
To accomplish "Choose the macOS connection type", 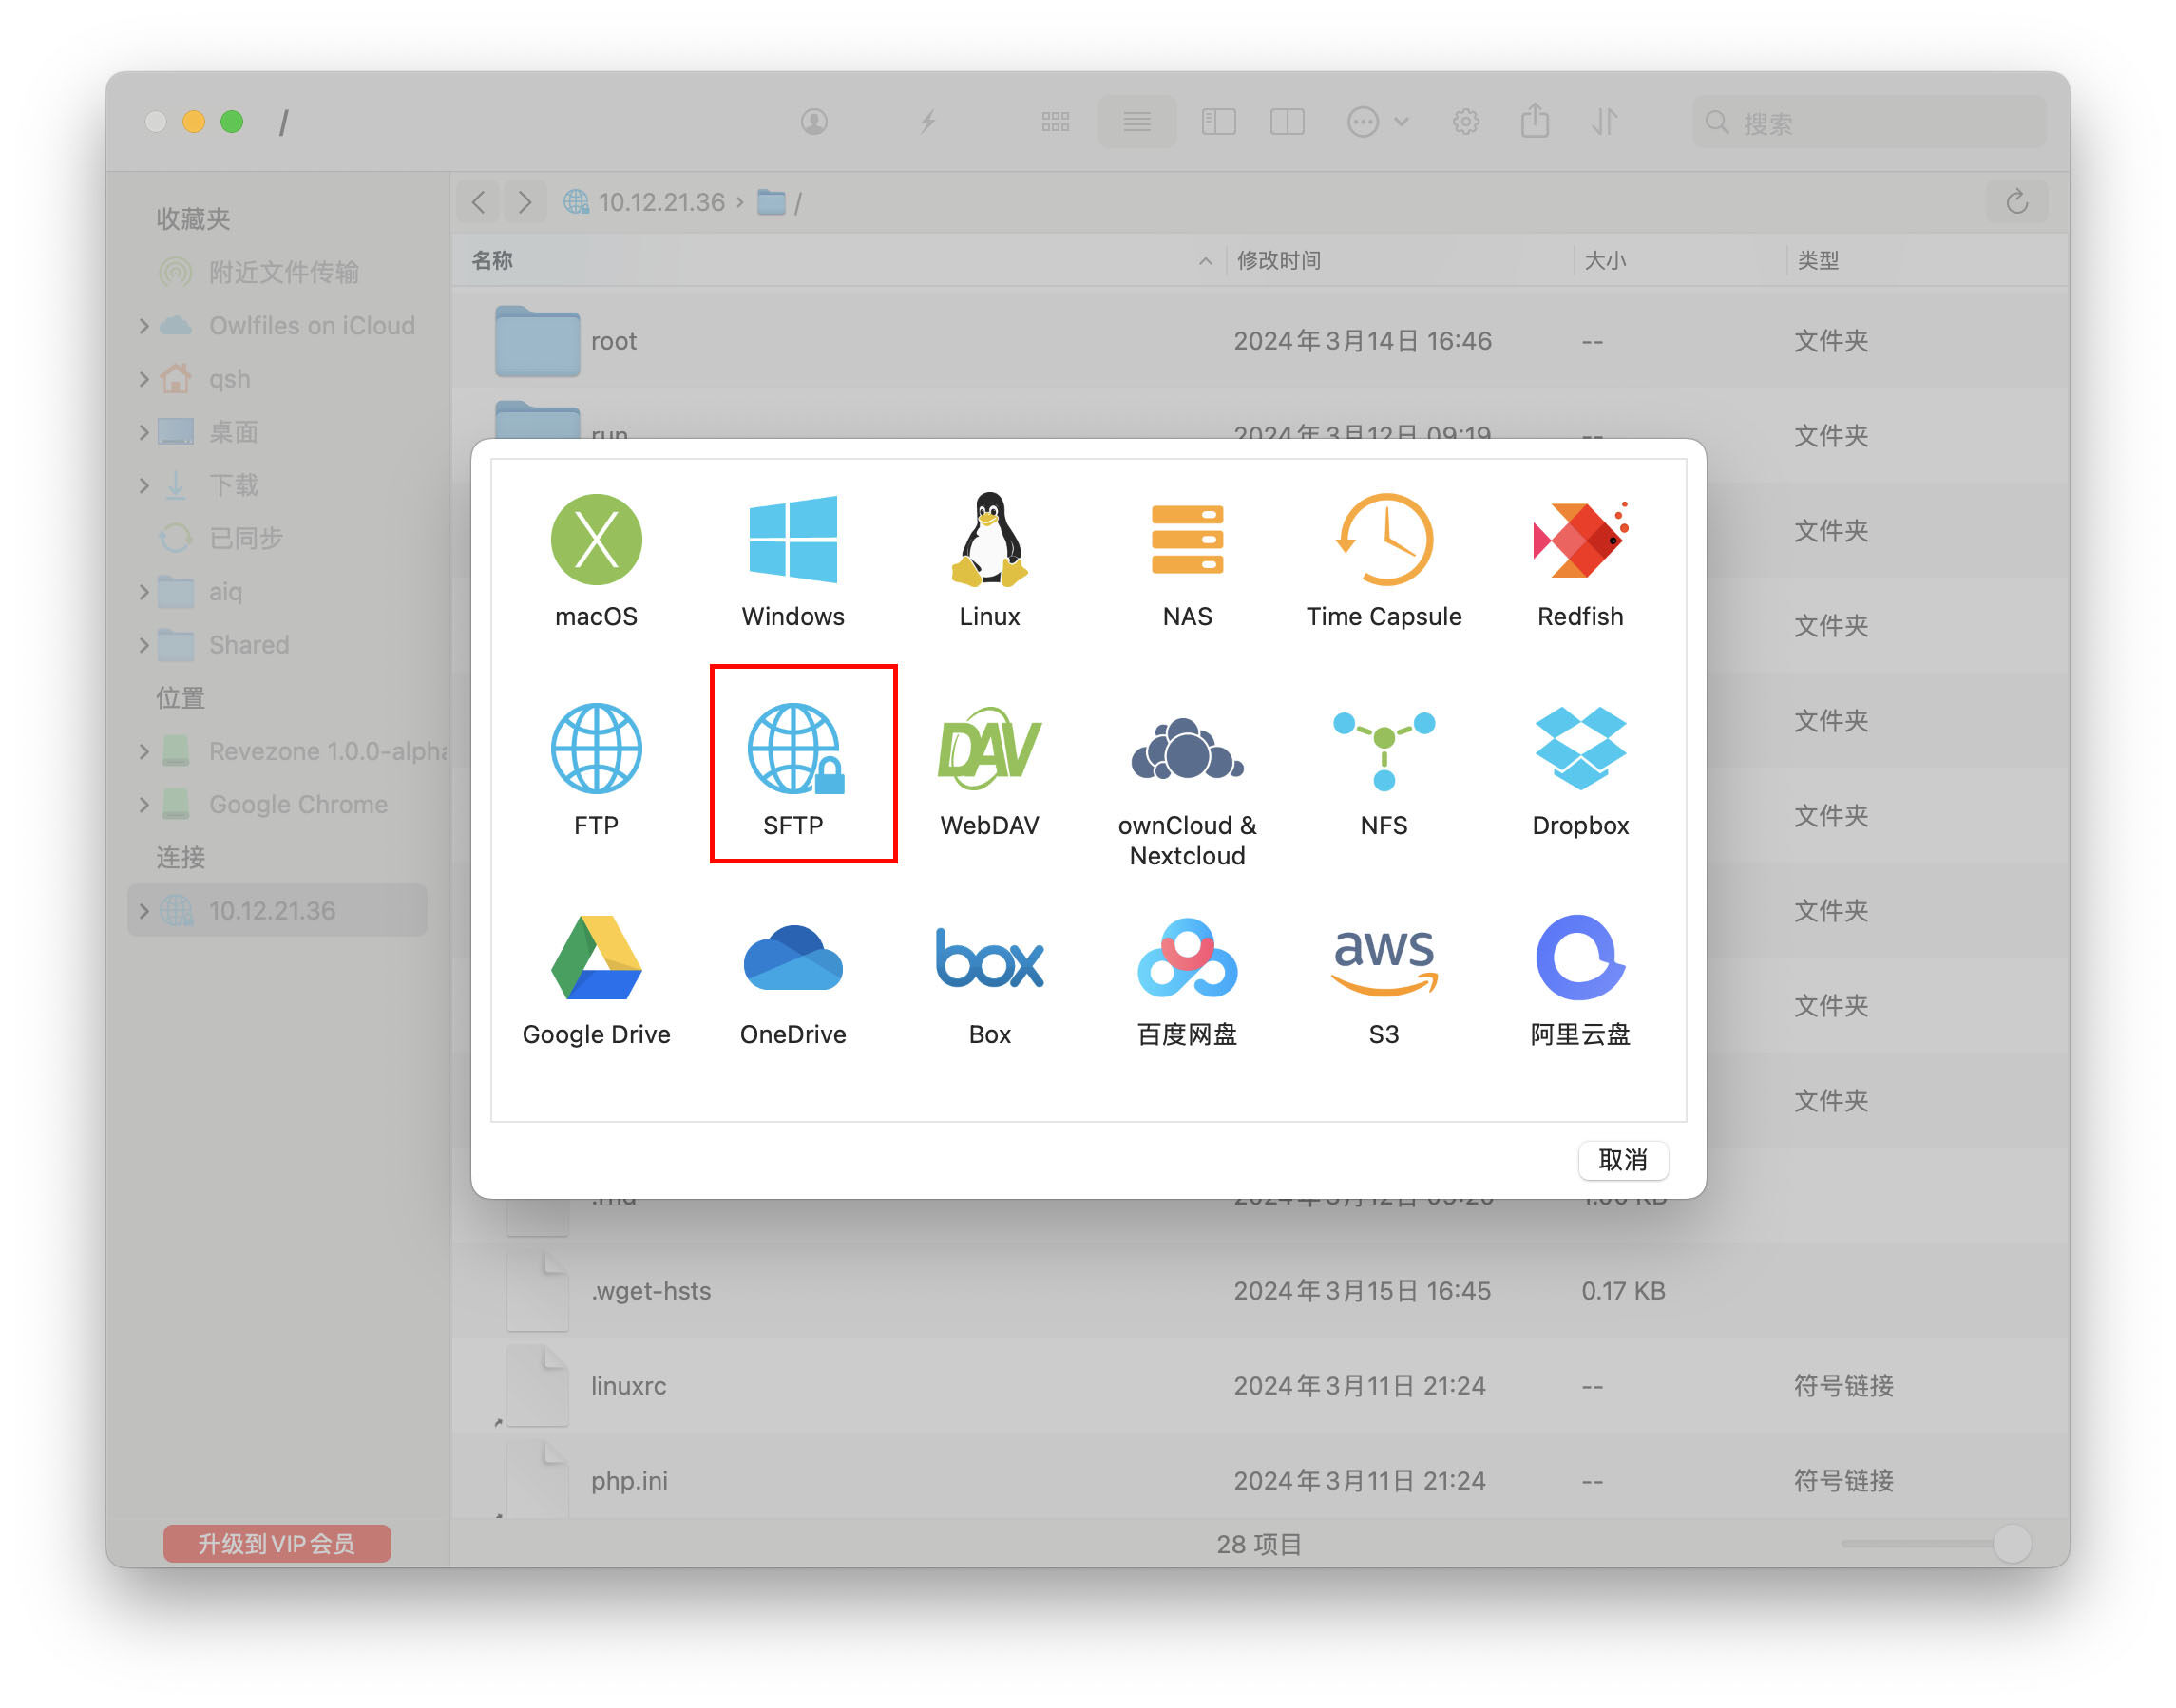I will [596, 561].
